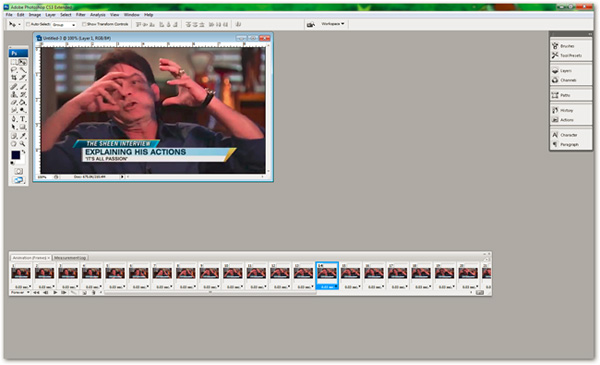Screen dimensions: 600x365
Task: Enable the Auto-Select checkbox
Action: (28, 24)
